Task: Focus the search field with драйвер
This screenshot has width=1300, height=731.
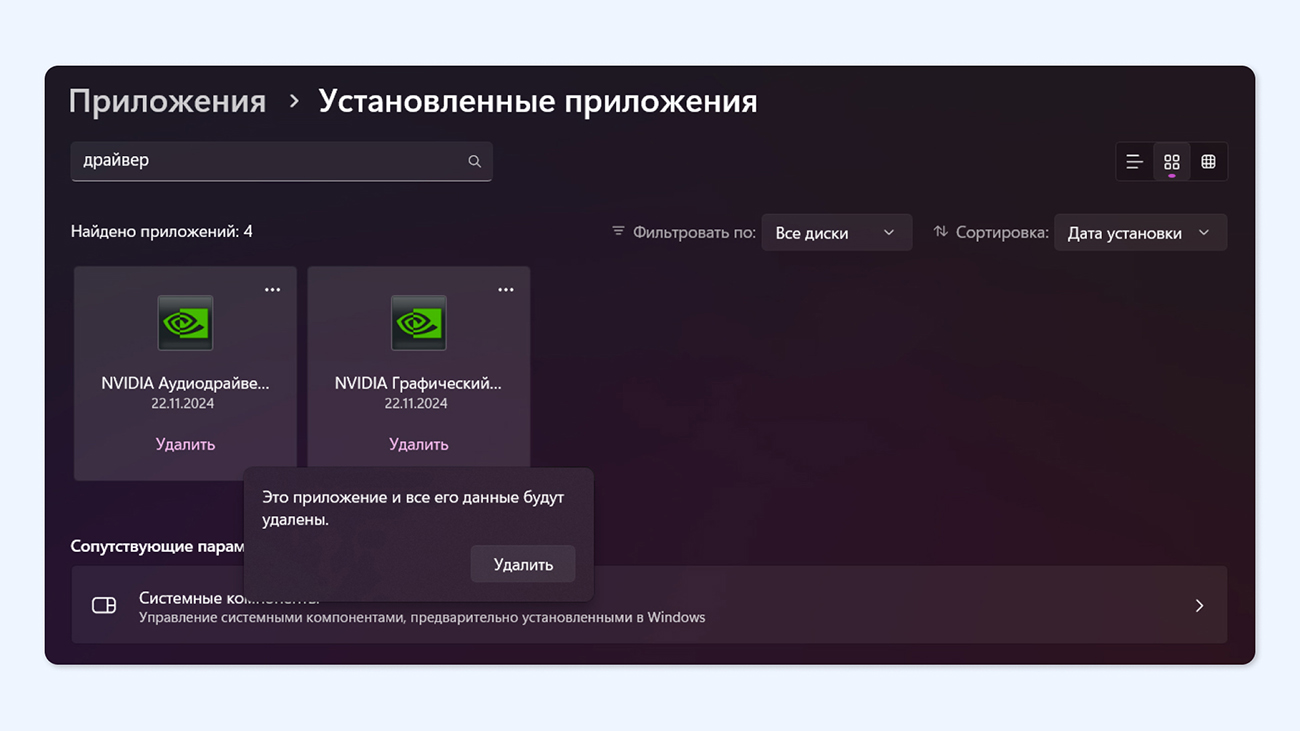Action: [281, 161]
